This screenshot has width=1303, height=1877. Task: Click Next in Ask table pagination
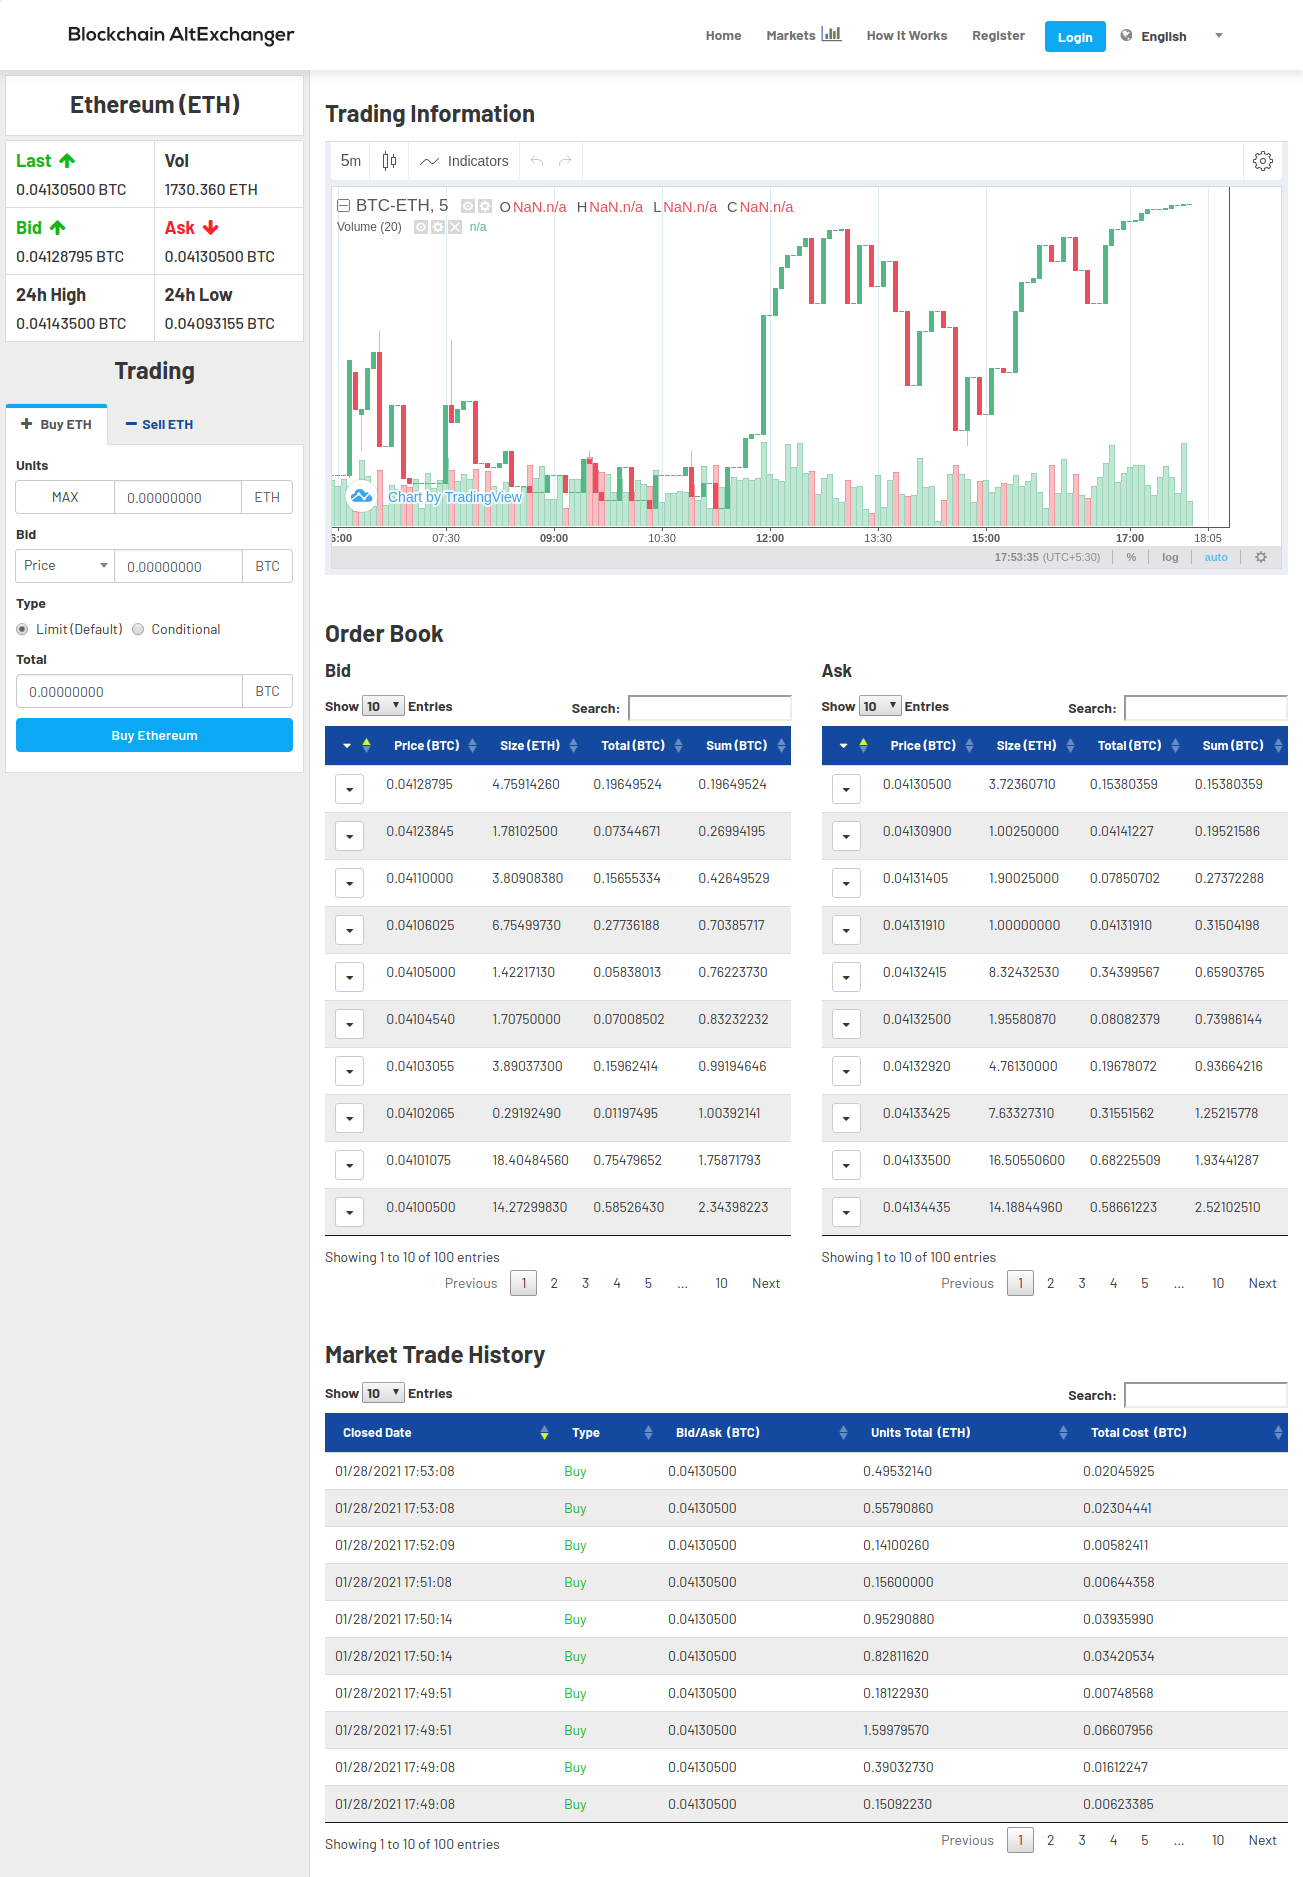pyautogui.click(x=1262, y=1283)
